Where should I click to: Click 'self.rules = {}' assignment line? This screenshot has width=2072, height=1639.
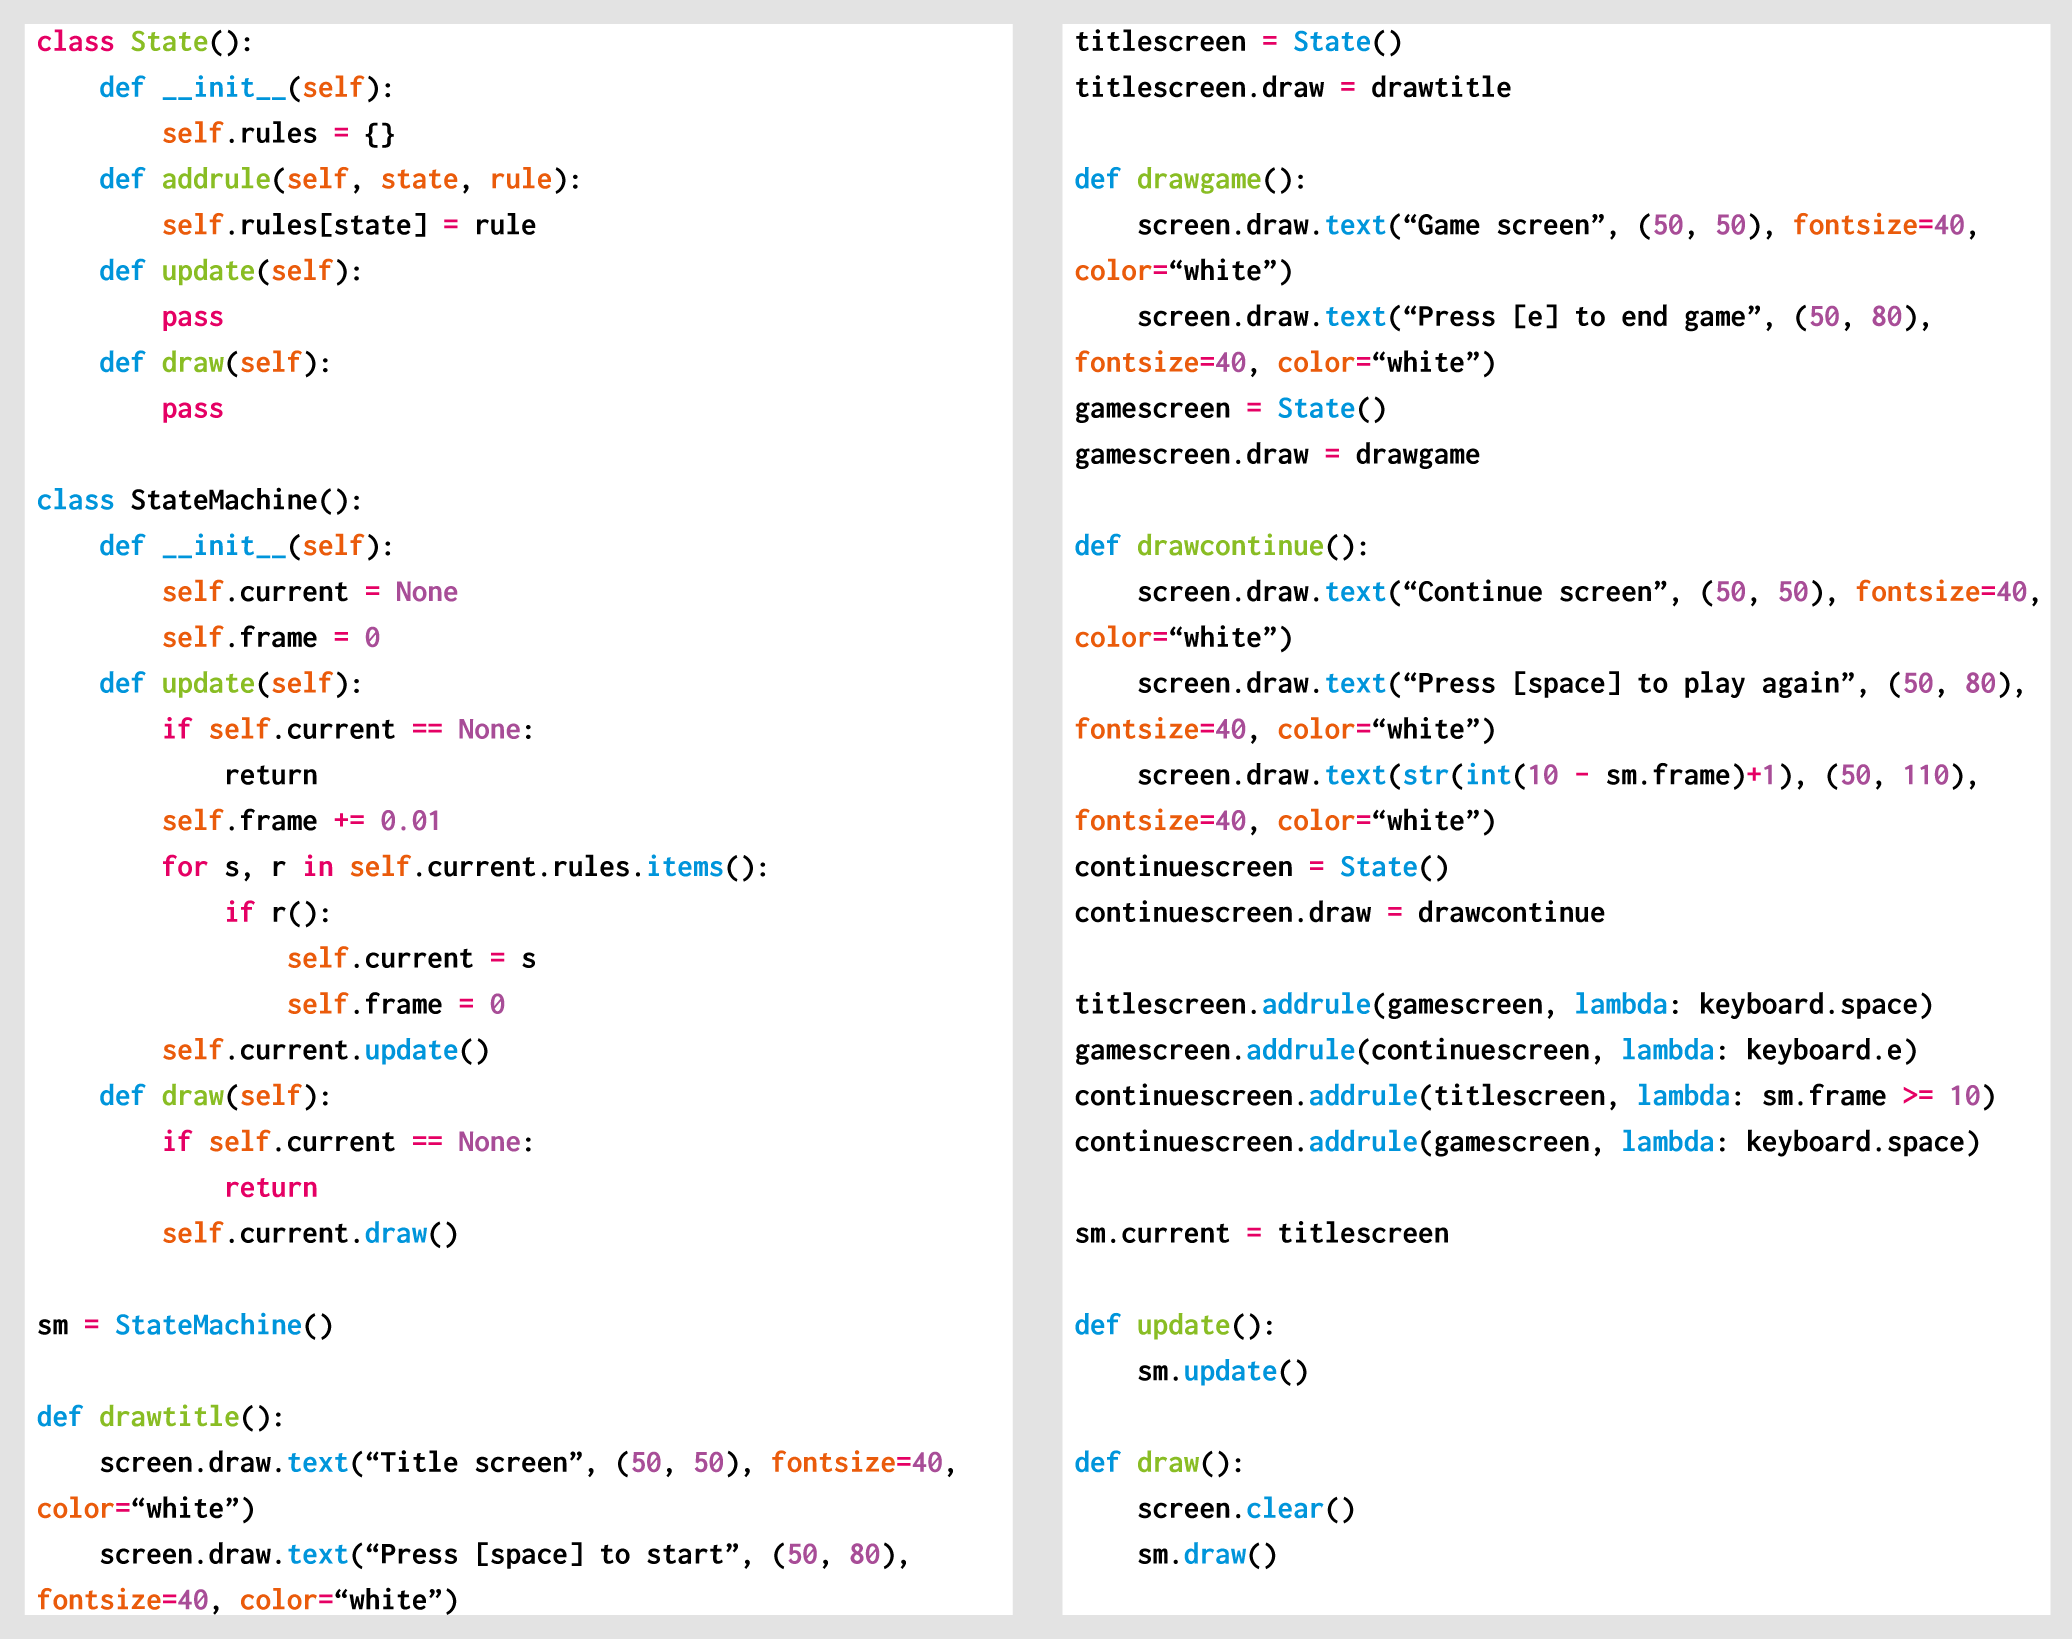(278, 134)
